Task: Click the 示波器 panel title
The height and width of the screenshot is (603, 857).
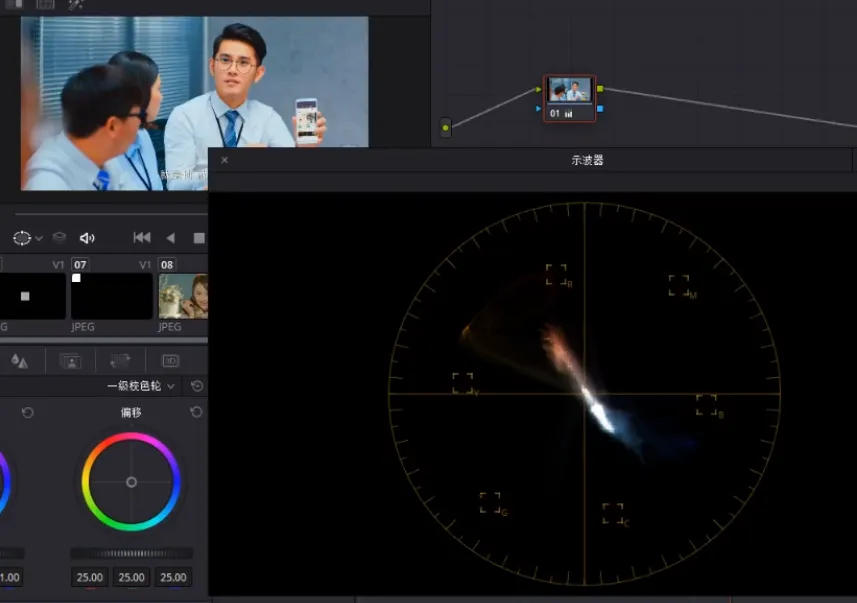Action: [x=587, y=160]
